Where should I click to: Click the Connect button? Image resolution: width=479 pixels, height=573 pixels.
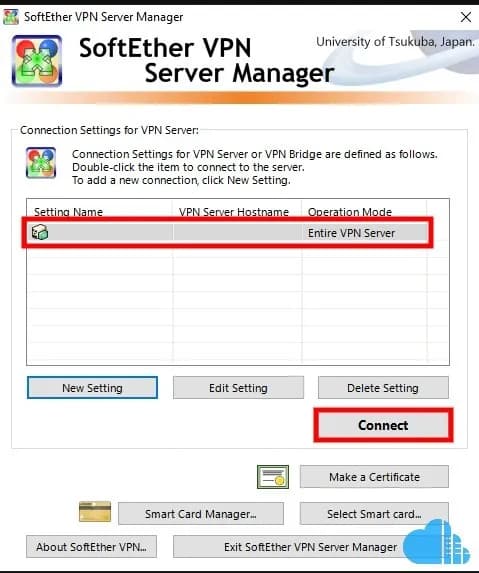383,425
